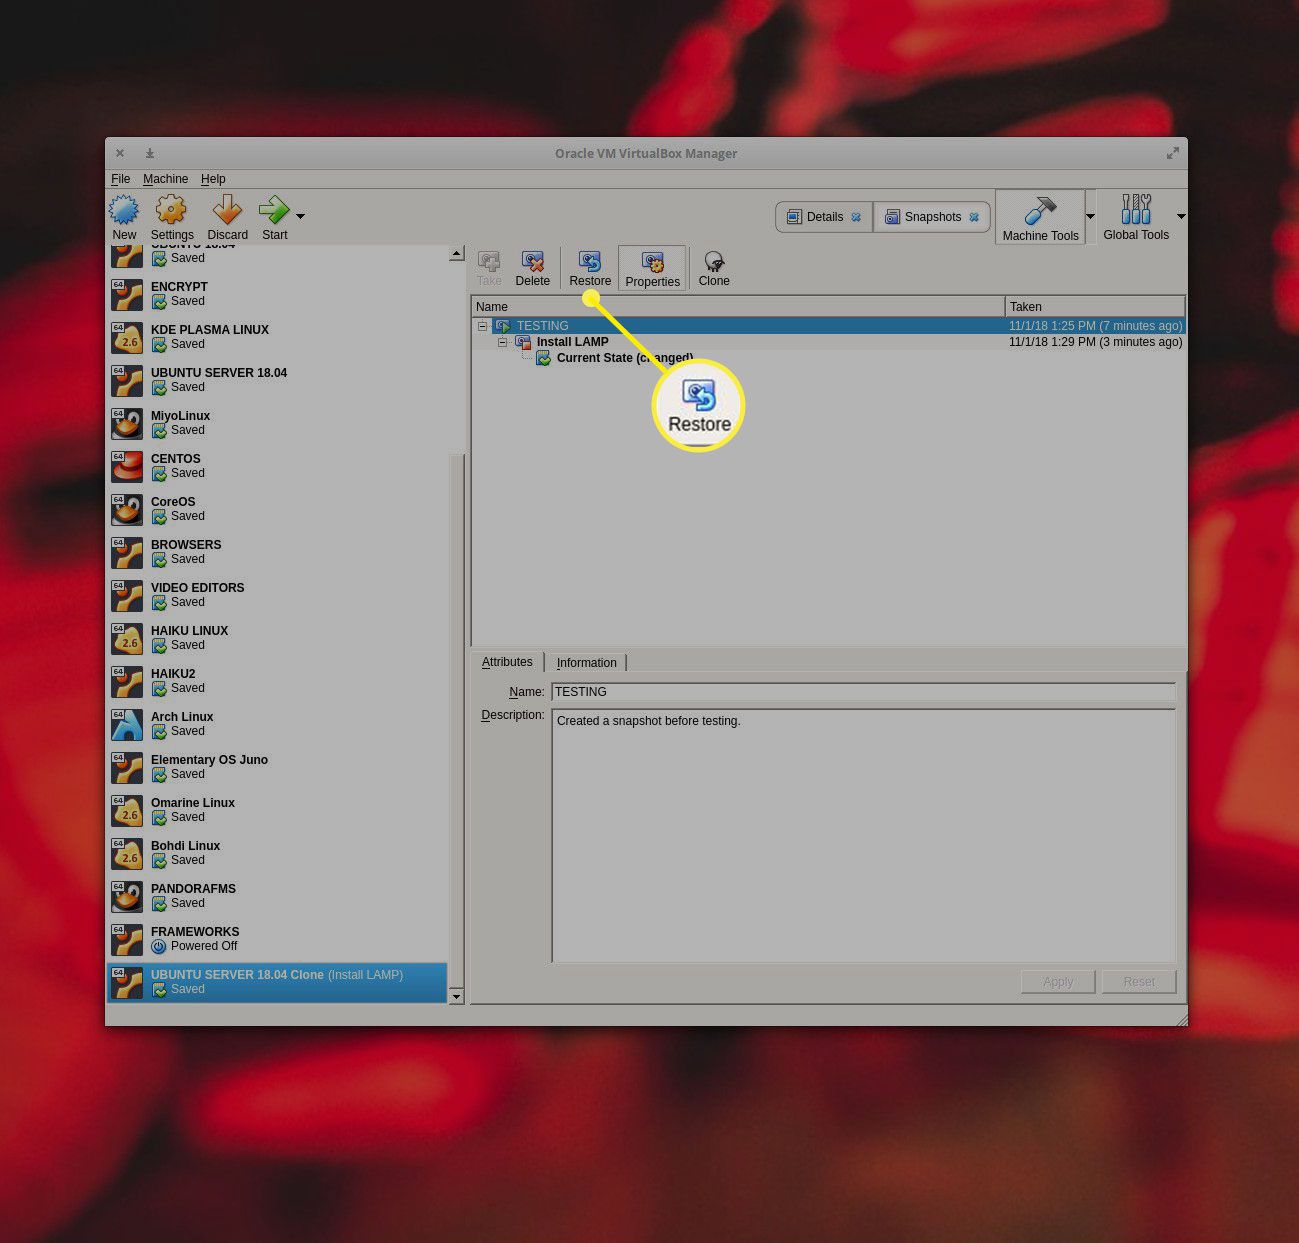This screenshot has width=1299, height=1243.
Task: Click the 11/1/18 1:29 PM taken time
Action: [x=1095, y=342]
